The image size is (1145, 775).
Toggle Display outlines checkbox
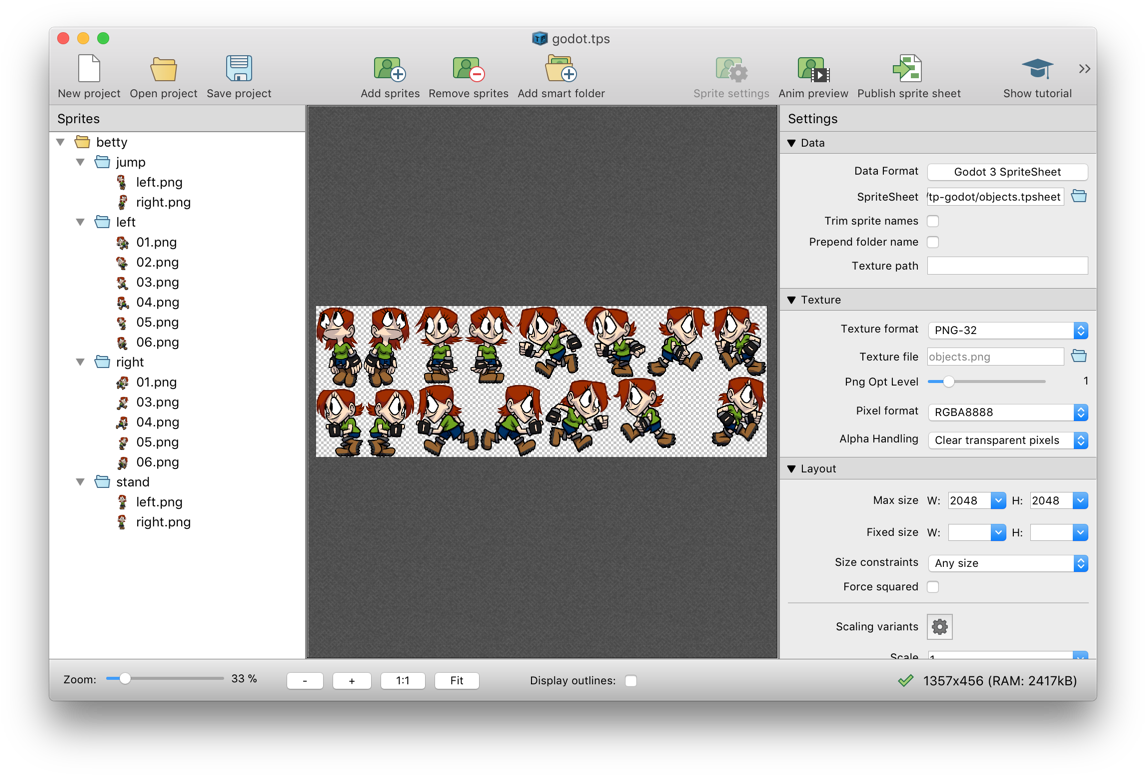coord(631,681)
